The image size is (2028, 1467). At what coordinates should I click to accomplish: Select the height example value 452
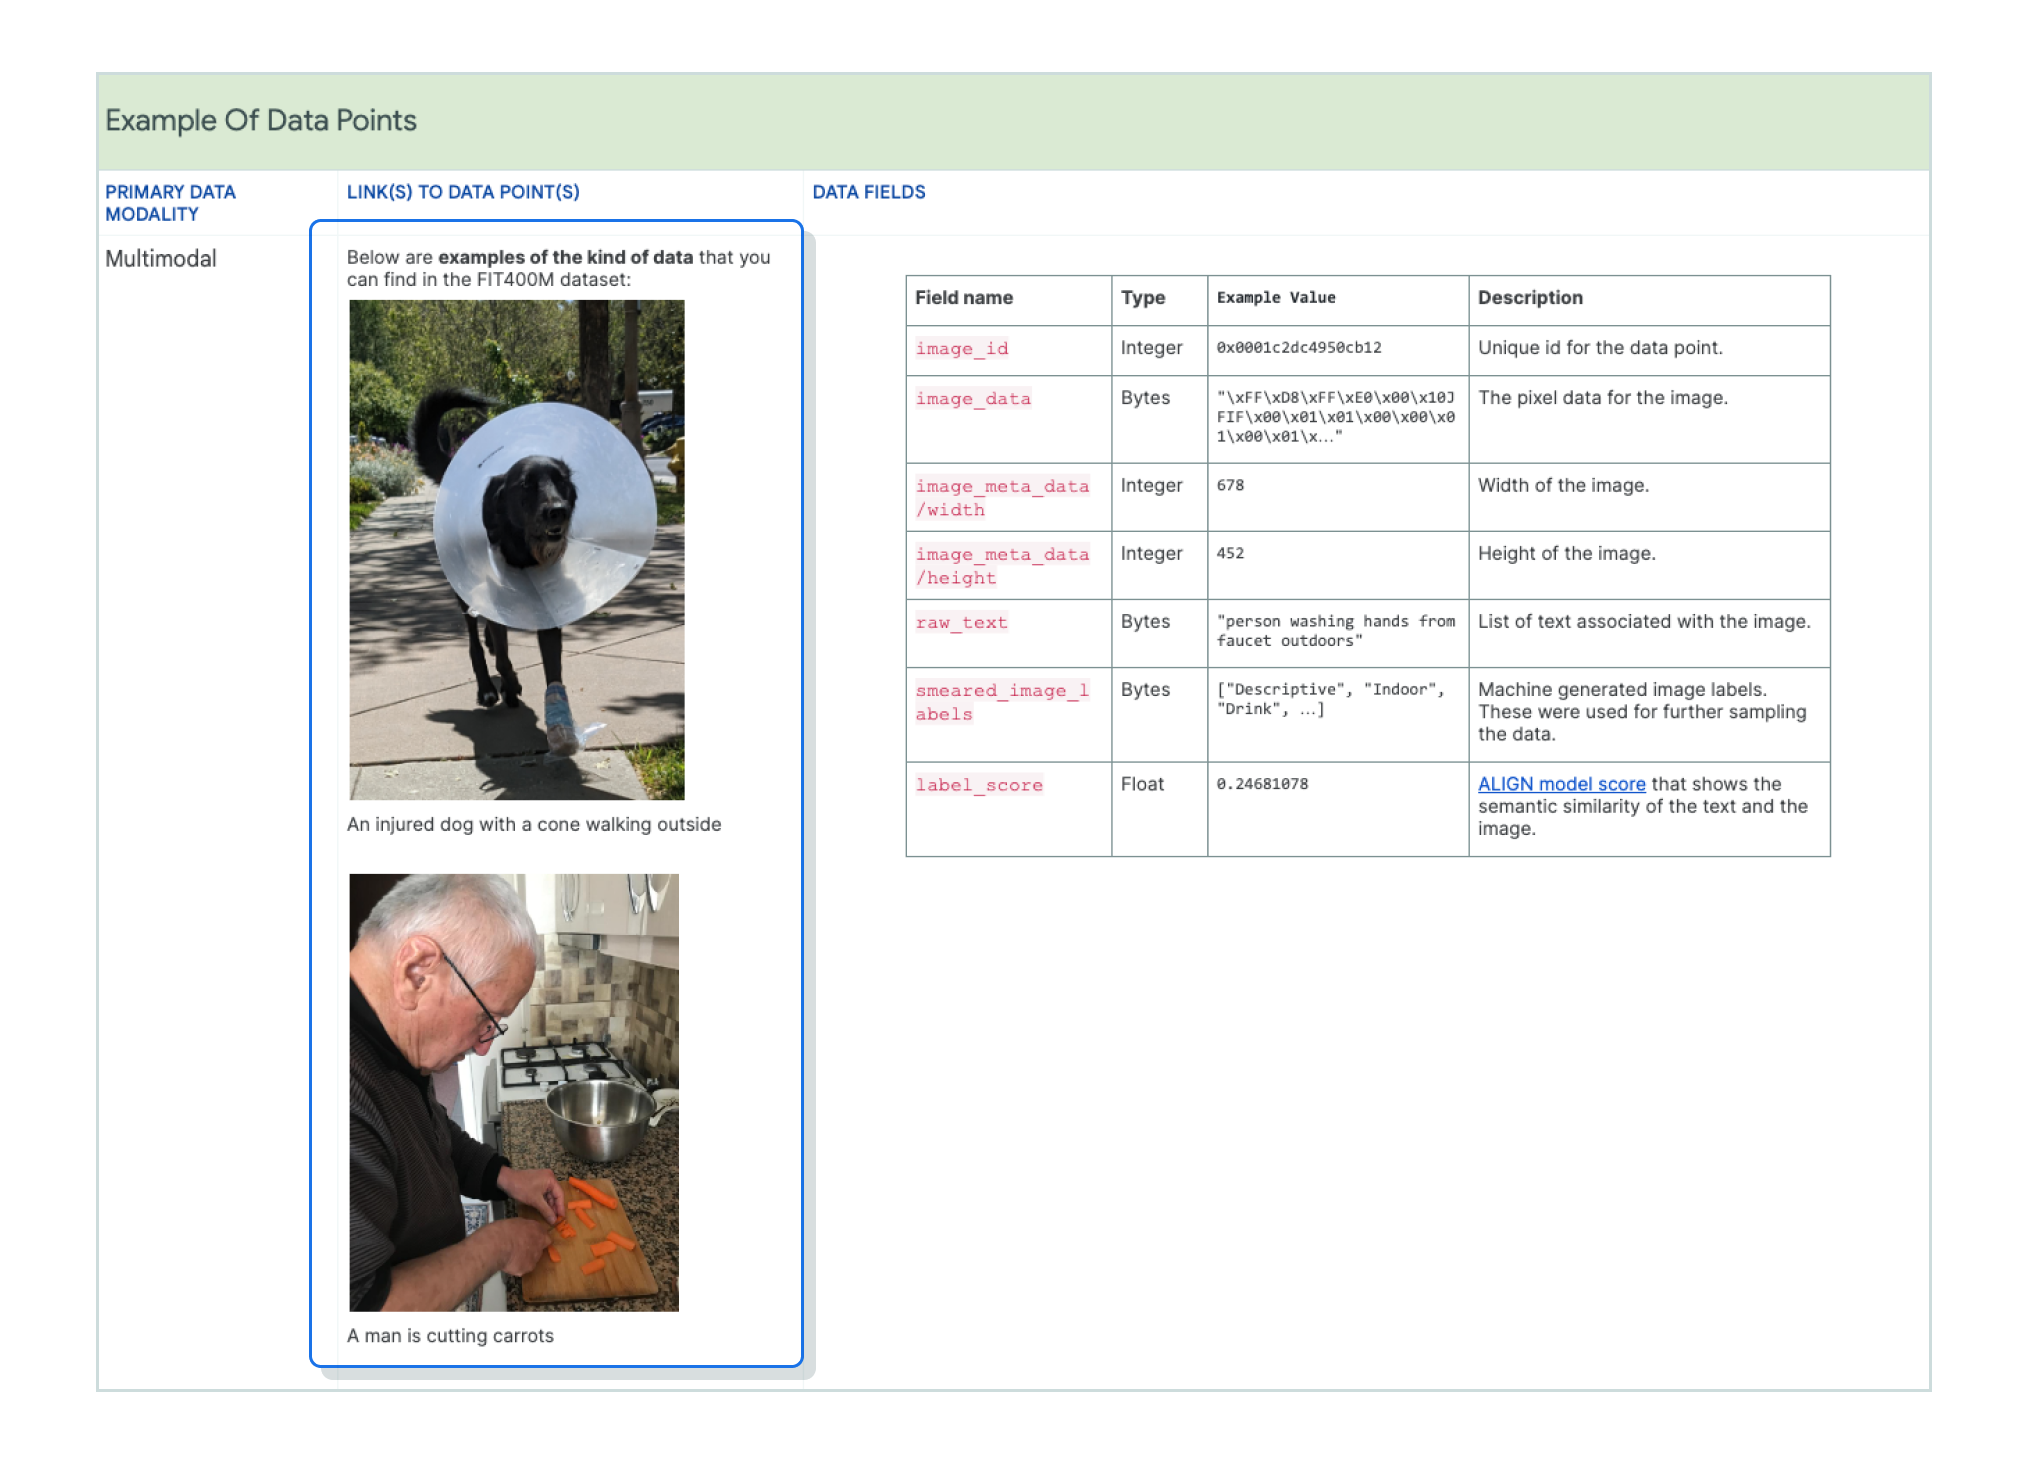(x=1230, y=553)
